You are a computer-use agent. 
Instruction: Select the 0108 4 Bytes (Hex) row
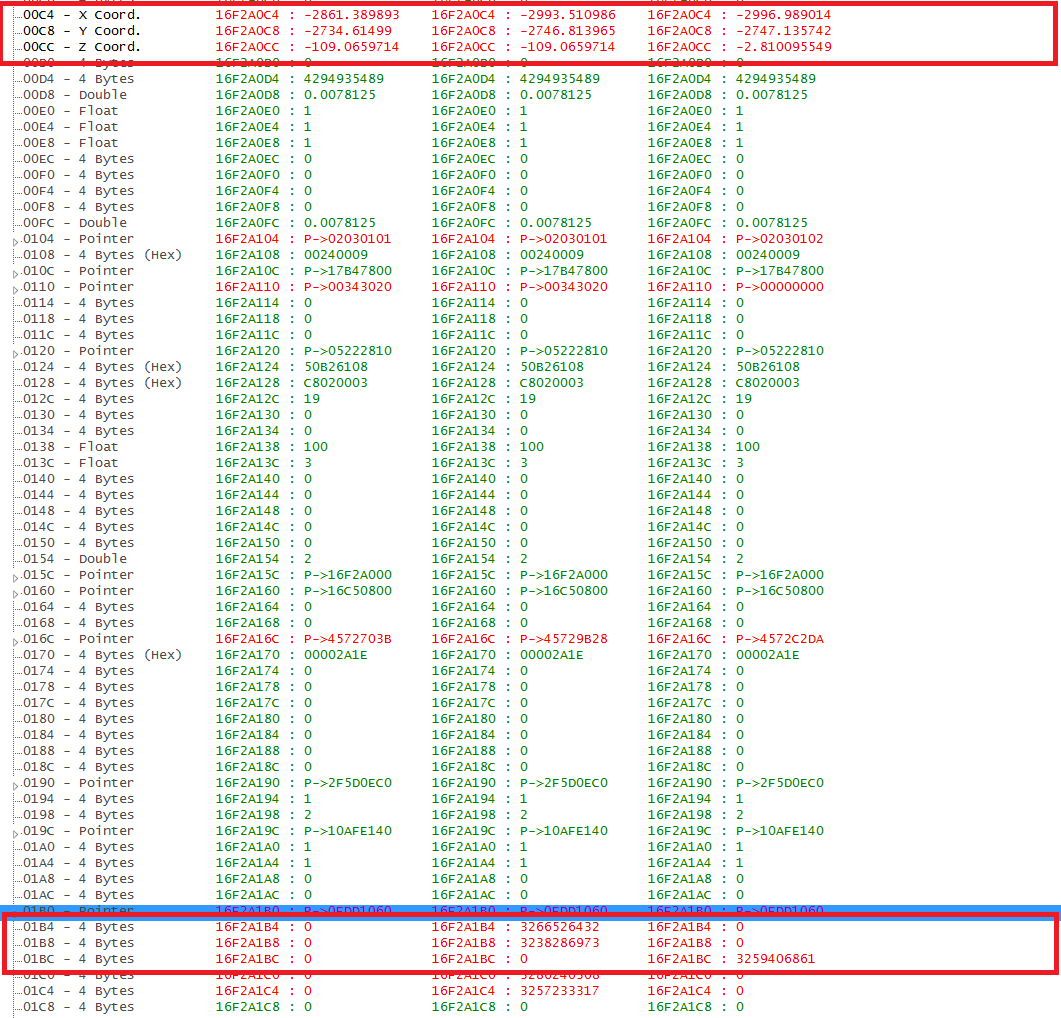(x=102, y=254)
